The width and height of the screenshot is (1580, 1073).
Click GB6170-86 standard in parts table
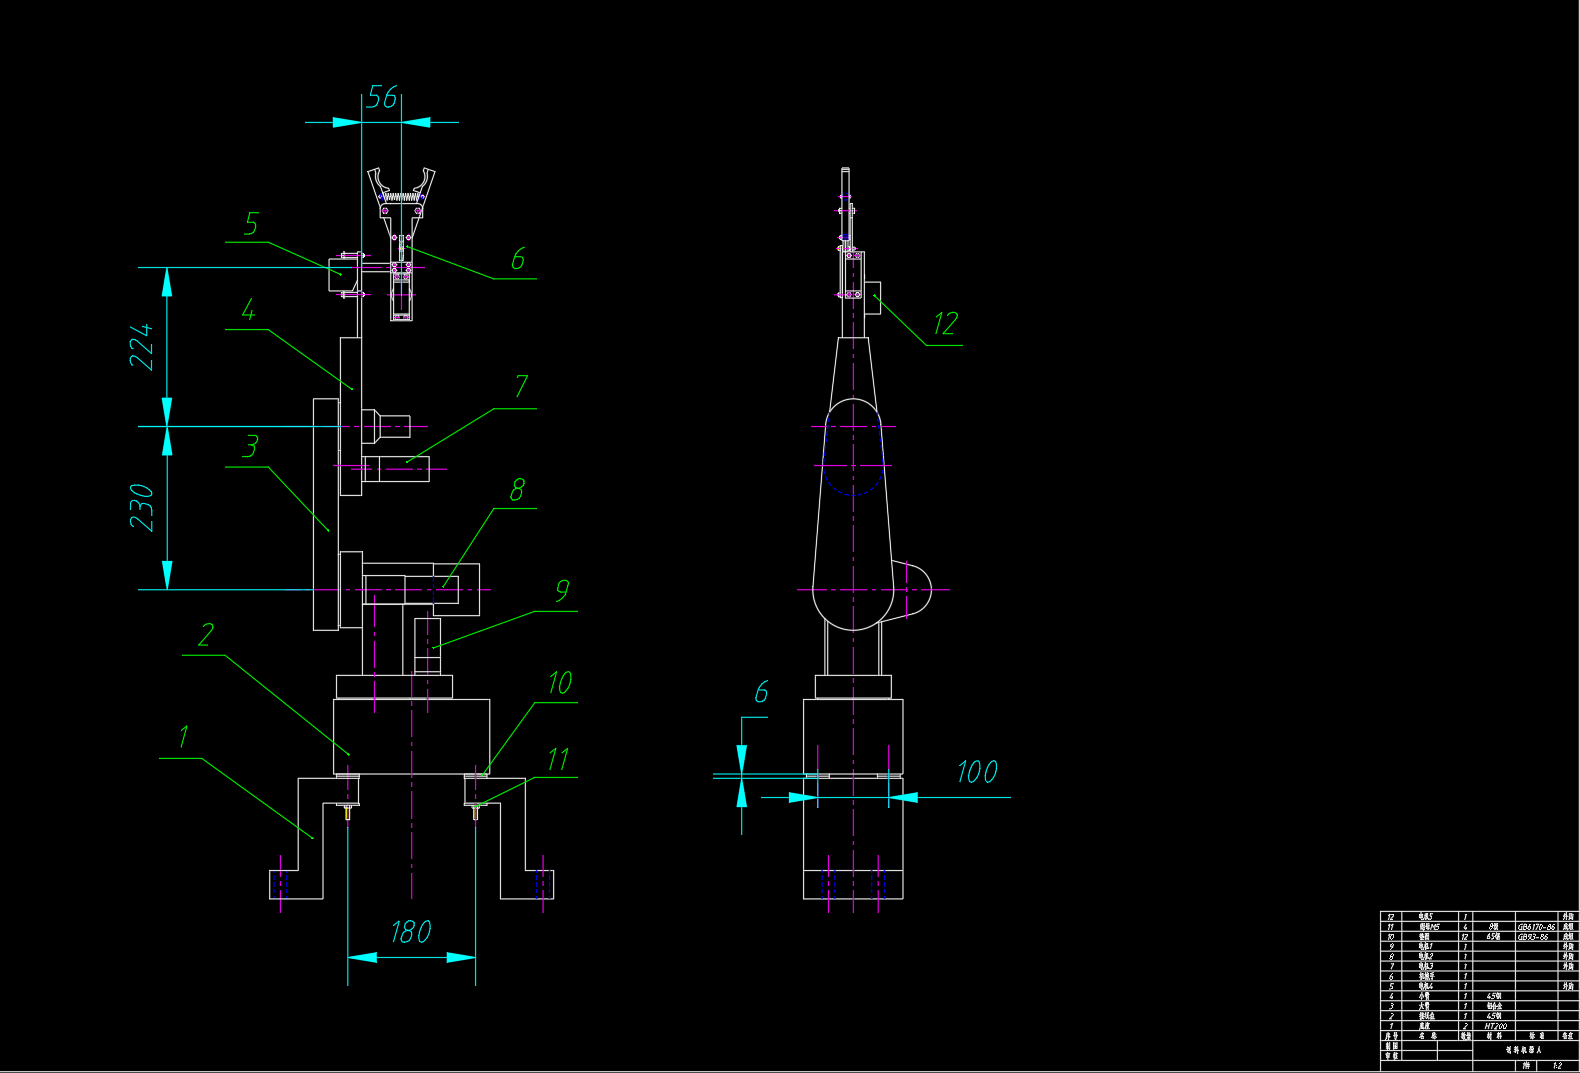point(1536,927)
